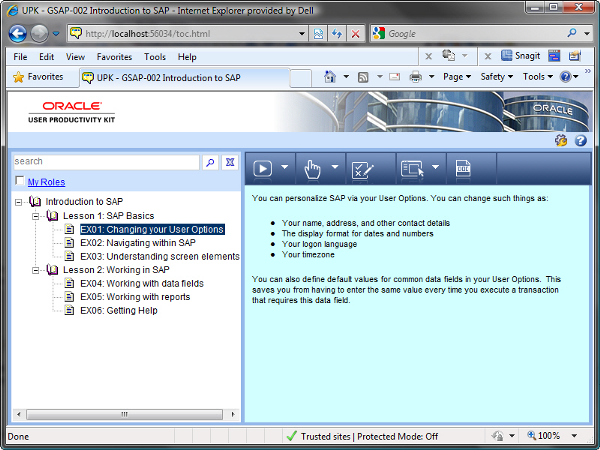Open the File menu
Screen dimensions: 600x450
(20, 57)
